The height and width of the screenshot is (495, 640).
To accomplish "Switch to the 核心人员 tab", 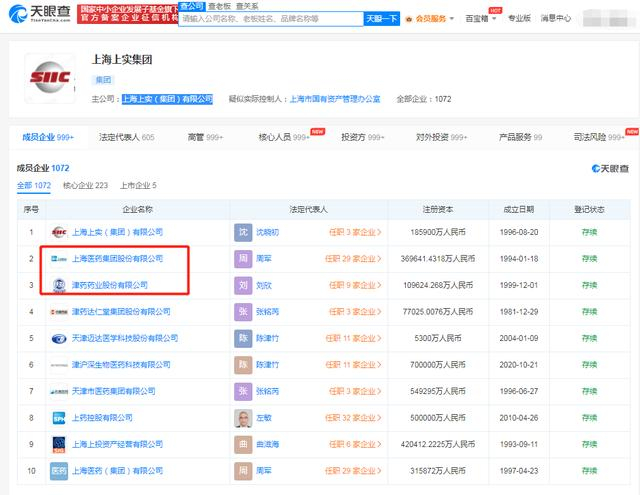I will tap(284, 138).
